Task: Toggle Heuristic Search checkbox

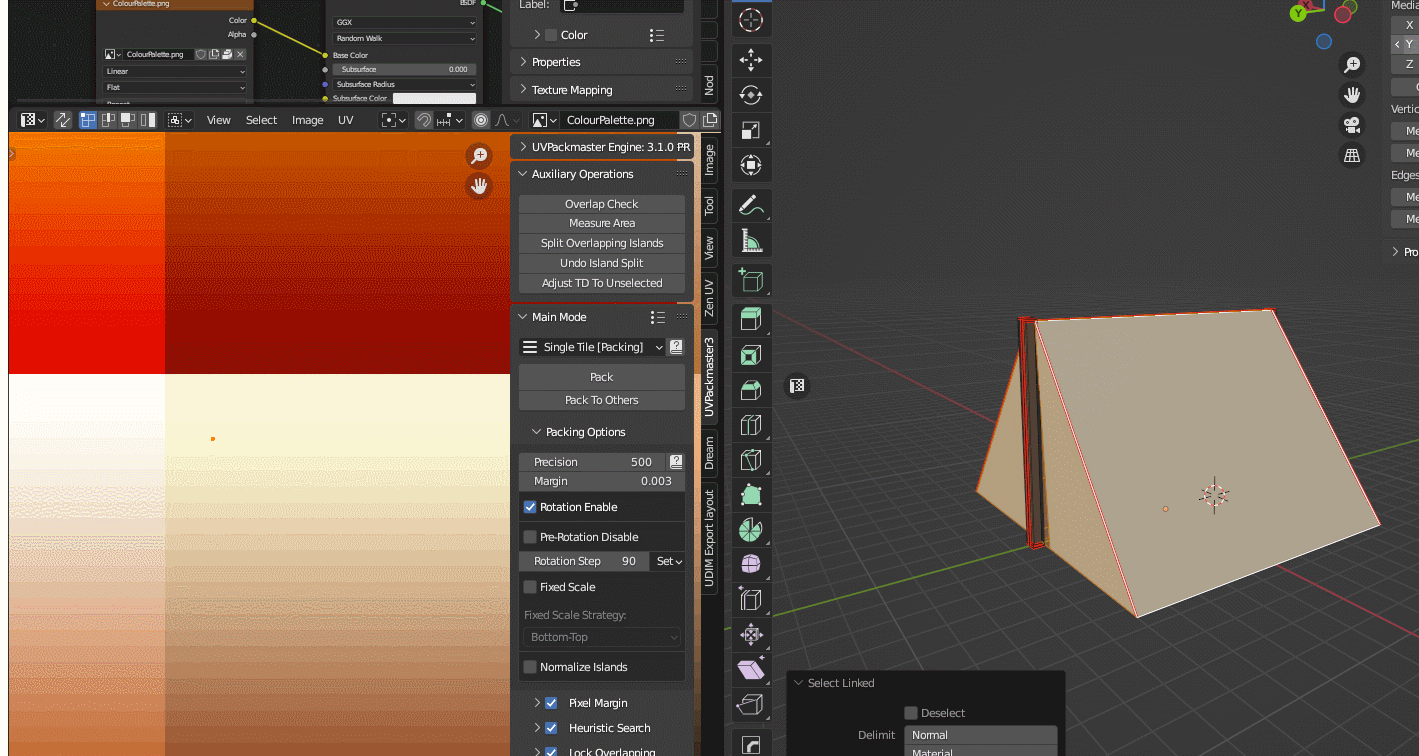Action: click(551, 728)
